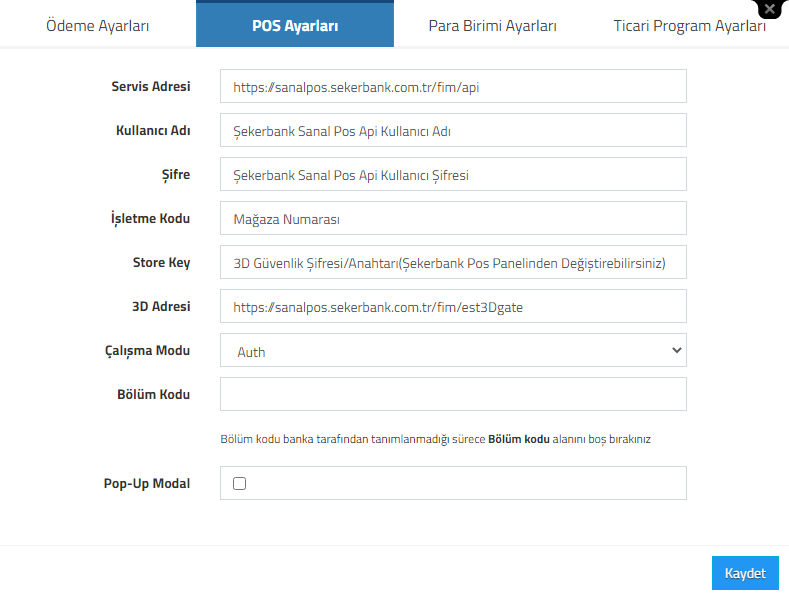Switch to Ödeme Ayarları tab

pyautogui.click(x=98, y=25)
